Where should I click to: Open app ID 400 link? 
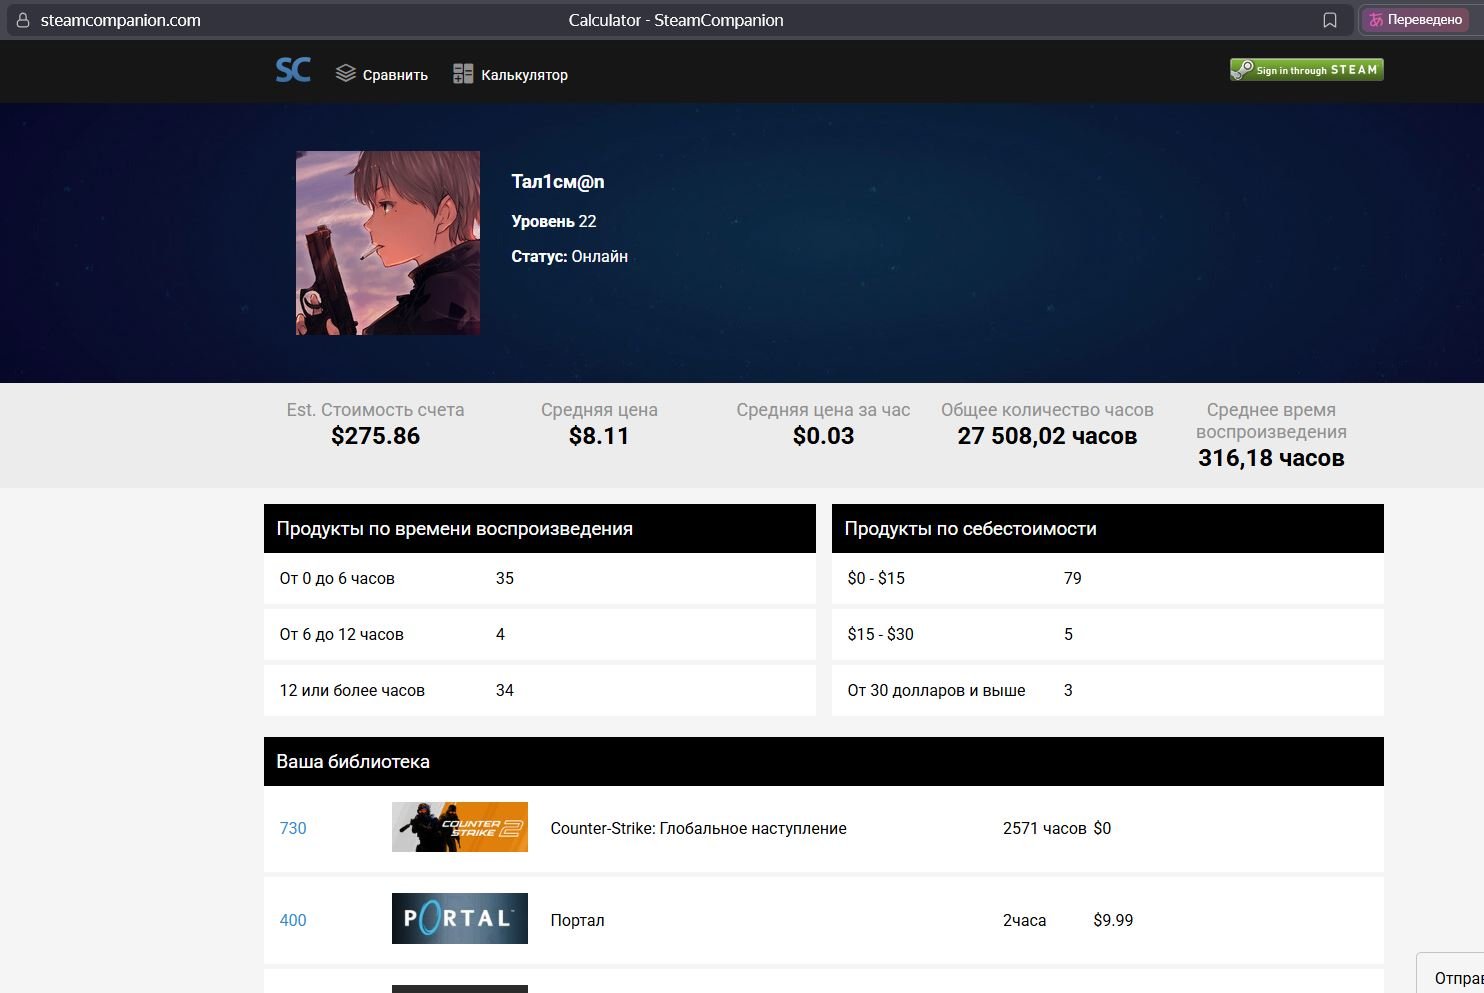pos(293,920)
